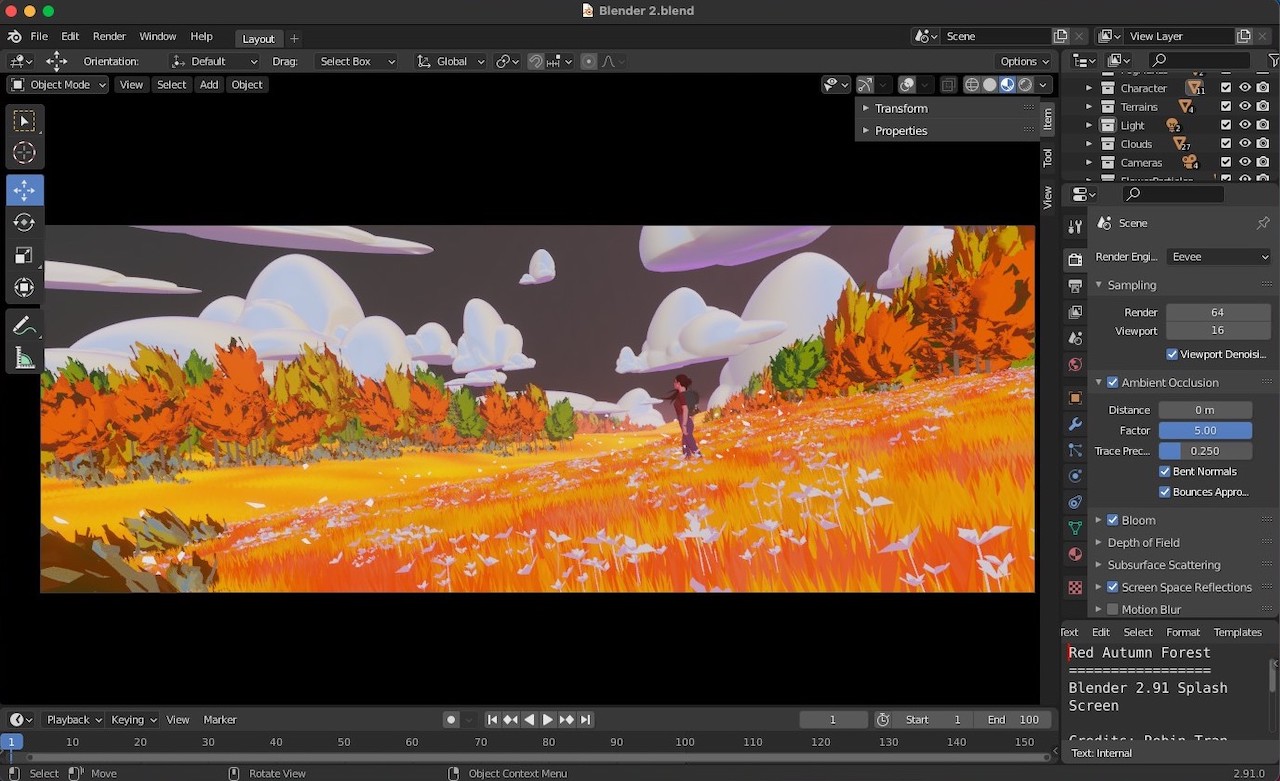1280x781 pixels.
Task: Expand the Terrains collection
Action: point(1089,107)
